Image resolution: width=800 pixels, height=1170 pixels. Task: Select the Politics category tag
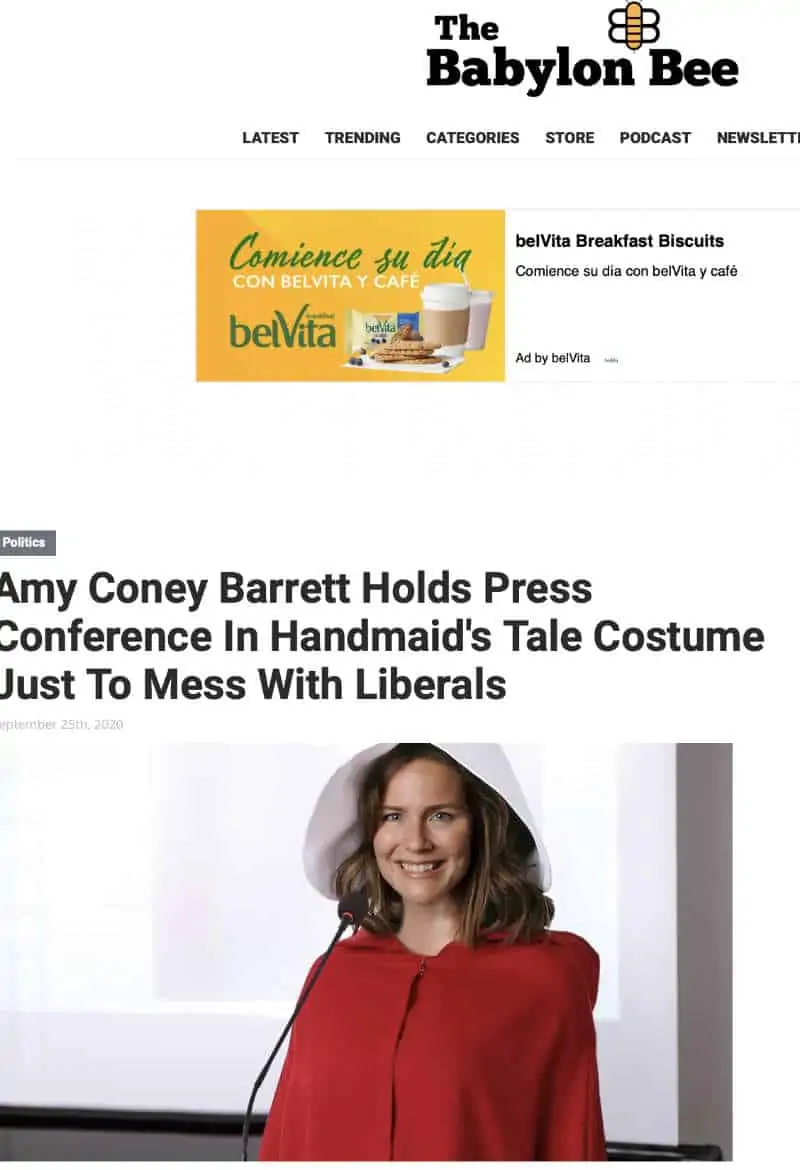click(x=27, y=542)
